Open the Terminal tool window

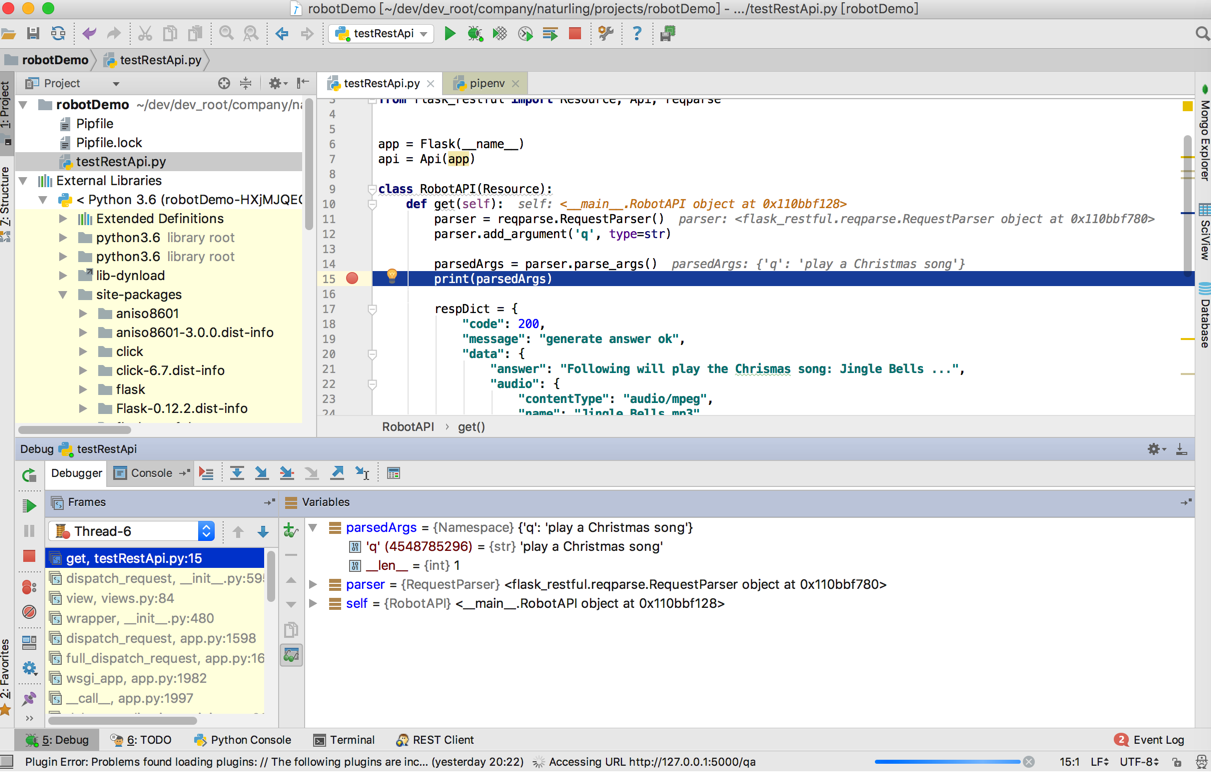point(343,741)
